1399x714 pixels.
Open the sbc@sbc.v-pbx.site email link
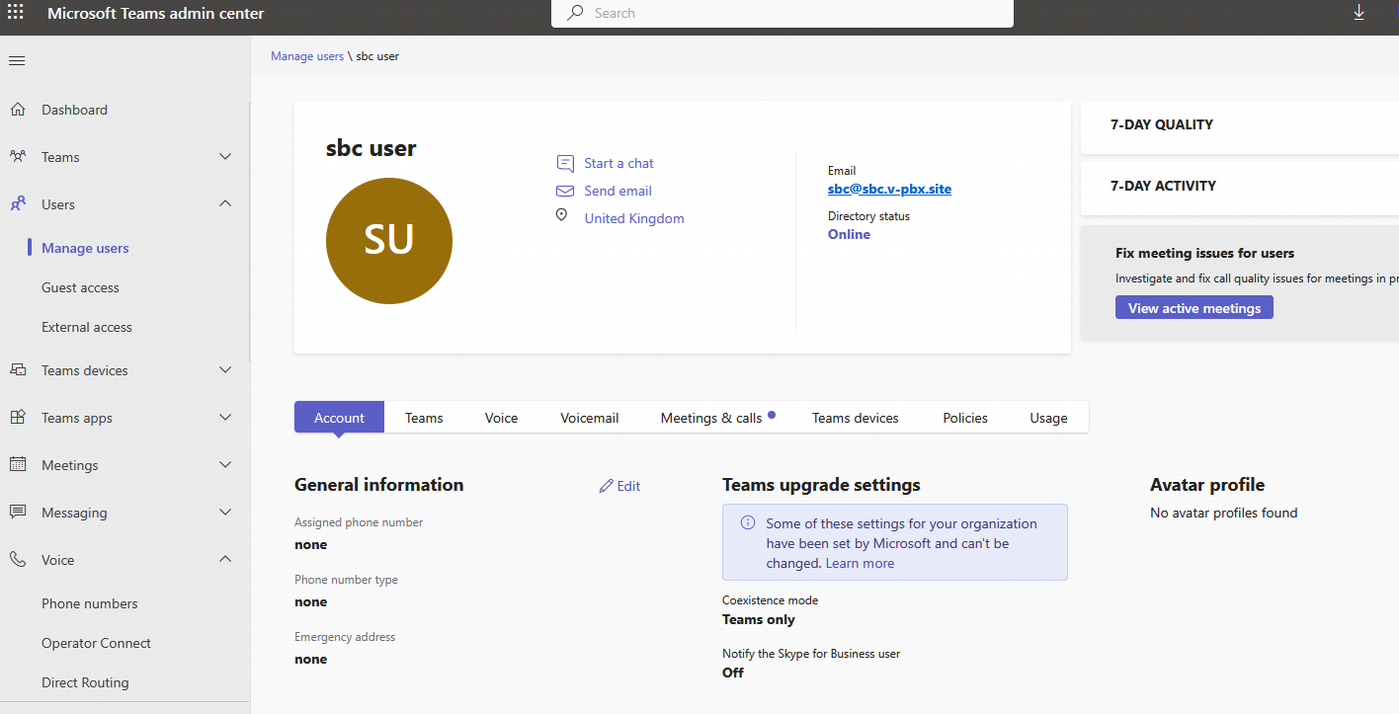pyautogui.click(x=889, y=189)
